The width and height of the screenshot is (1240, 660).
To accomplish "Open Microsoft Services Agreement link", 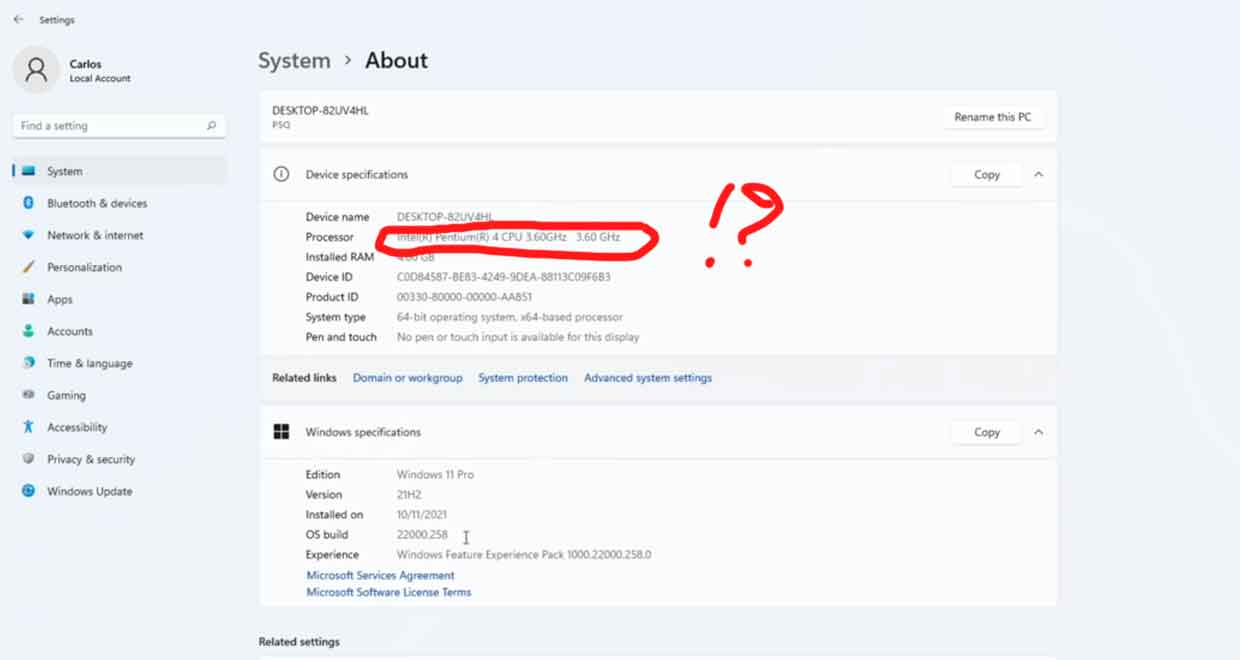I will click(380, 575).
